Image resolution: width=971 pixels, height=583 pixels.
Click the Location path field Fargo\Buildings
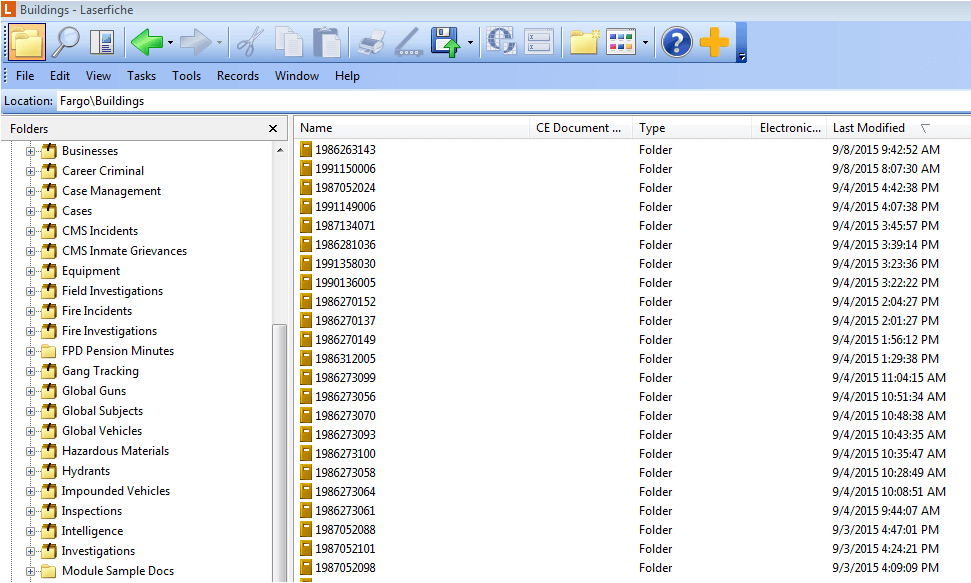point(513,101)
